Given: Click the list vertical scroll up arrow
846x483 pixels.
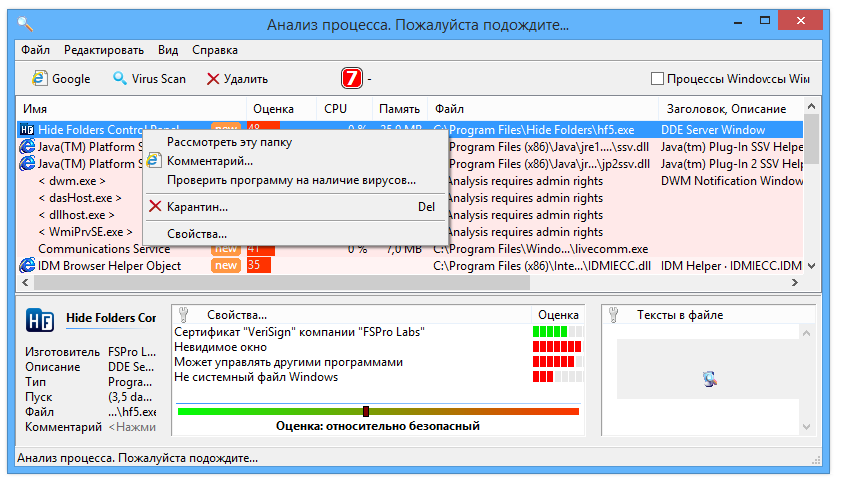Looking at the screenshot, I should coord(811,106).
